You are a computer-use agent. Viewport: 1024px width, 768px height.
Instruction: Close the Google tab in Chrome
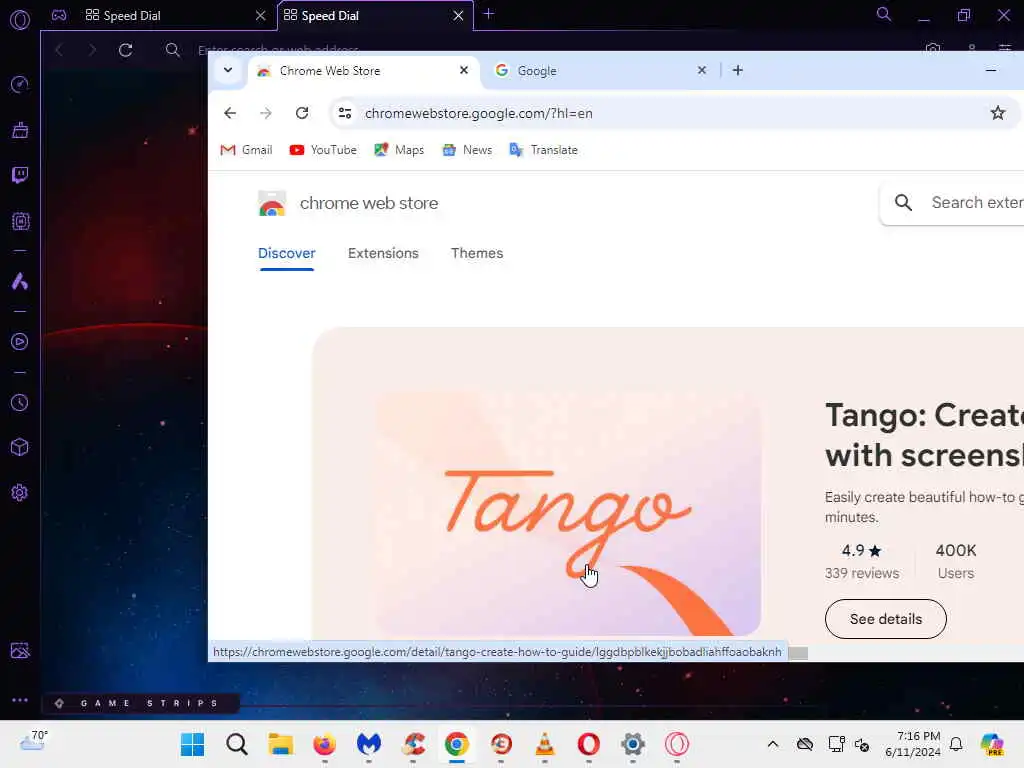click(x=701, y=70)
